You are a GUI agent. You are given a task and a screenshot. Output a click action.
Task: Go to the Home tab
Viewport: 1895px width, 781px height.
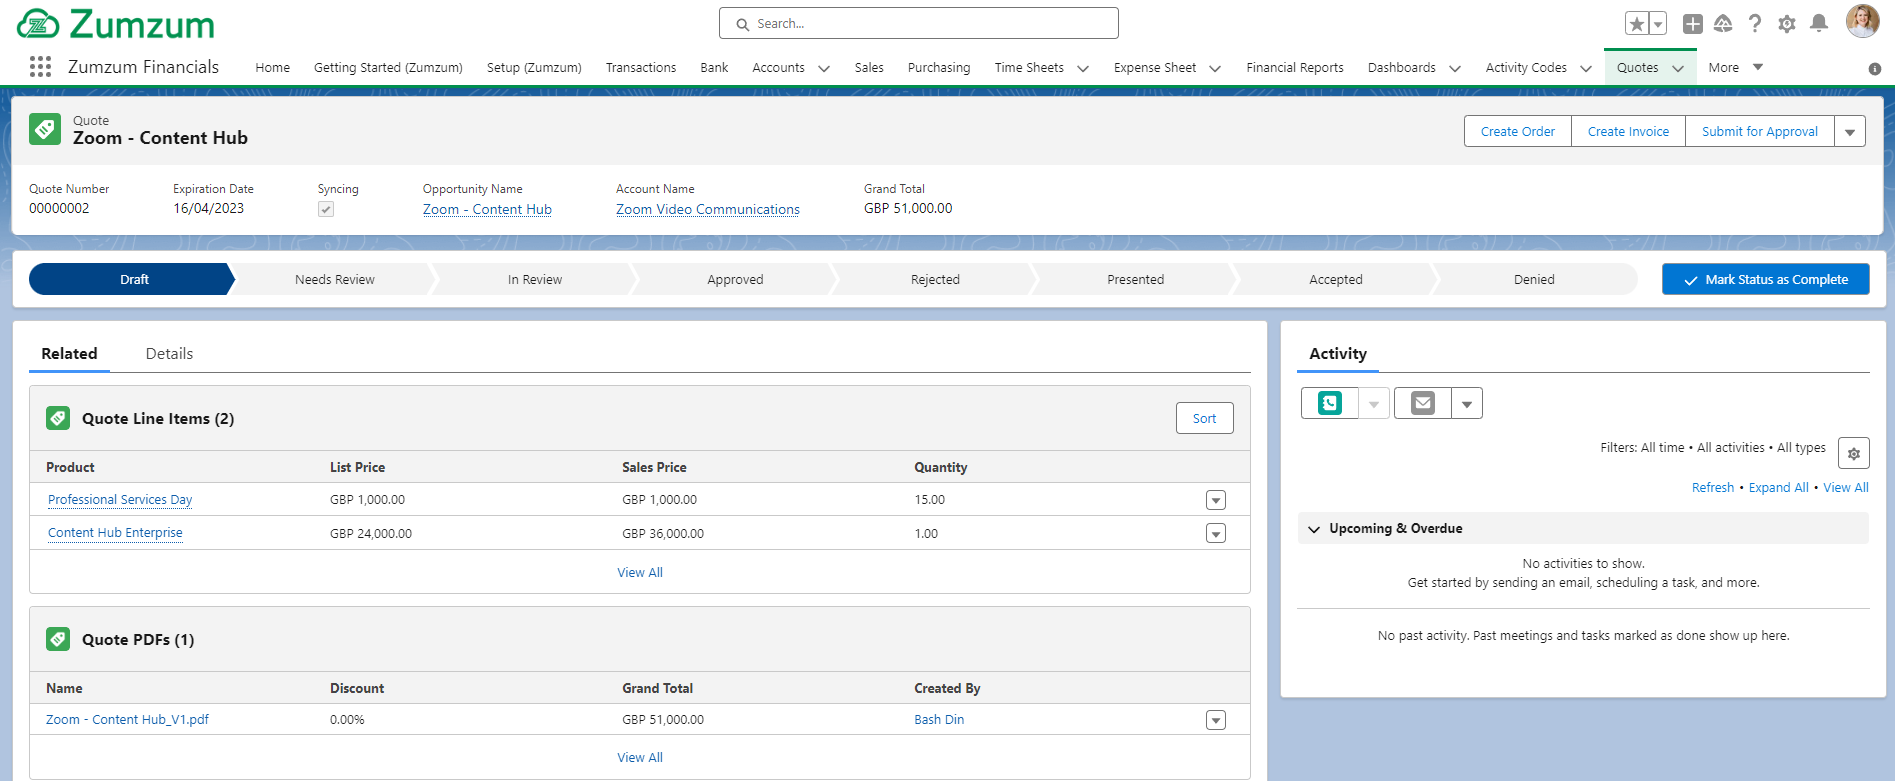(x=273, y=68)
